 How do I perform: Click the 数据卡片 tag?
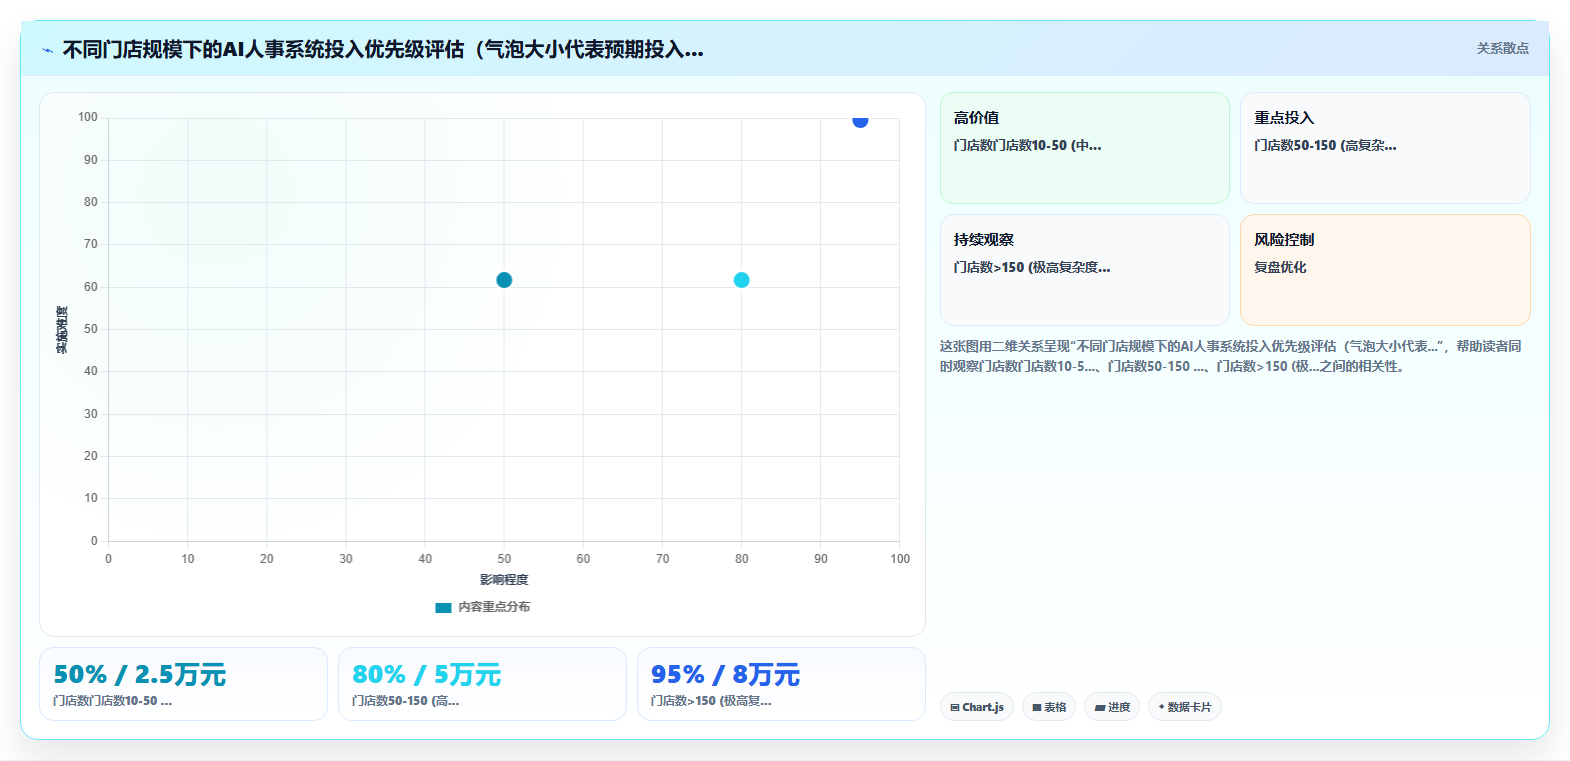pyautogui.click(x=1185, y=707)
